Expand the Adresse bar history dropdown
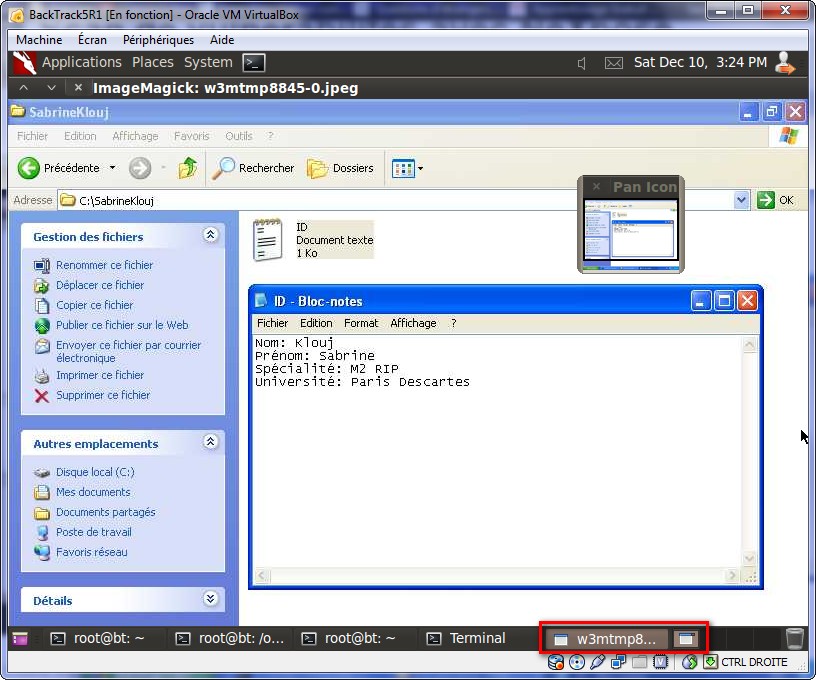Screen dimensions: 816x680 [x=742, y=200]
